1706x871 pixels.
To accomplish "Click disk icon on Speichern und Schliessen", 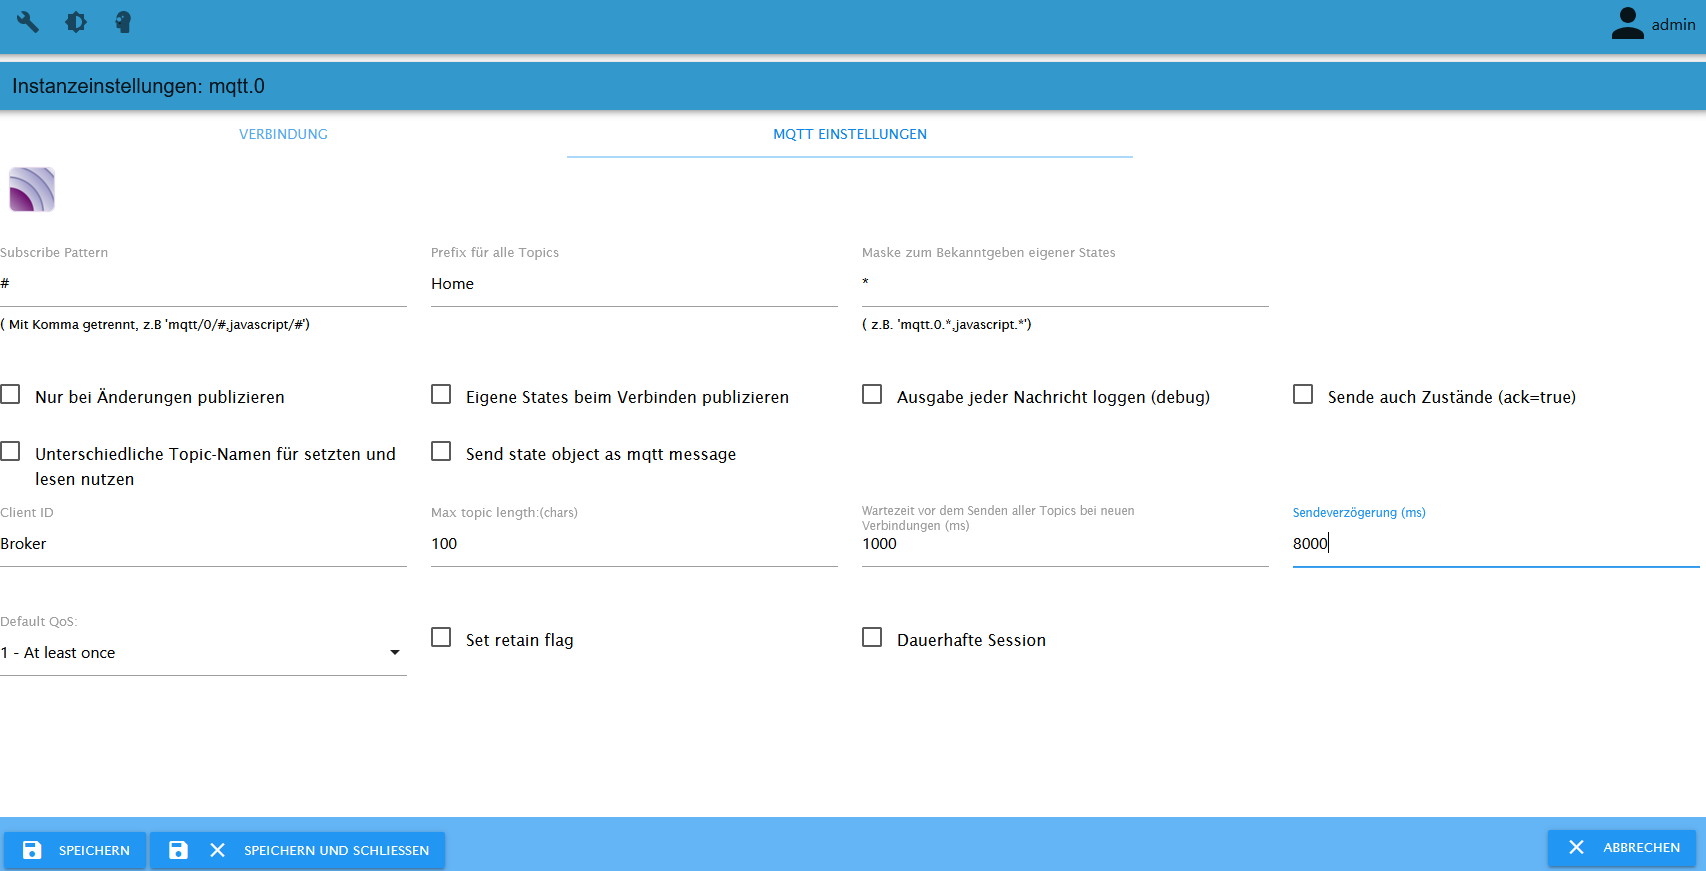I will pyautogui.click(x=178, y=850).
